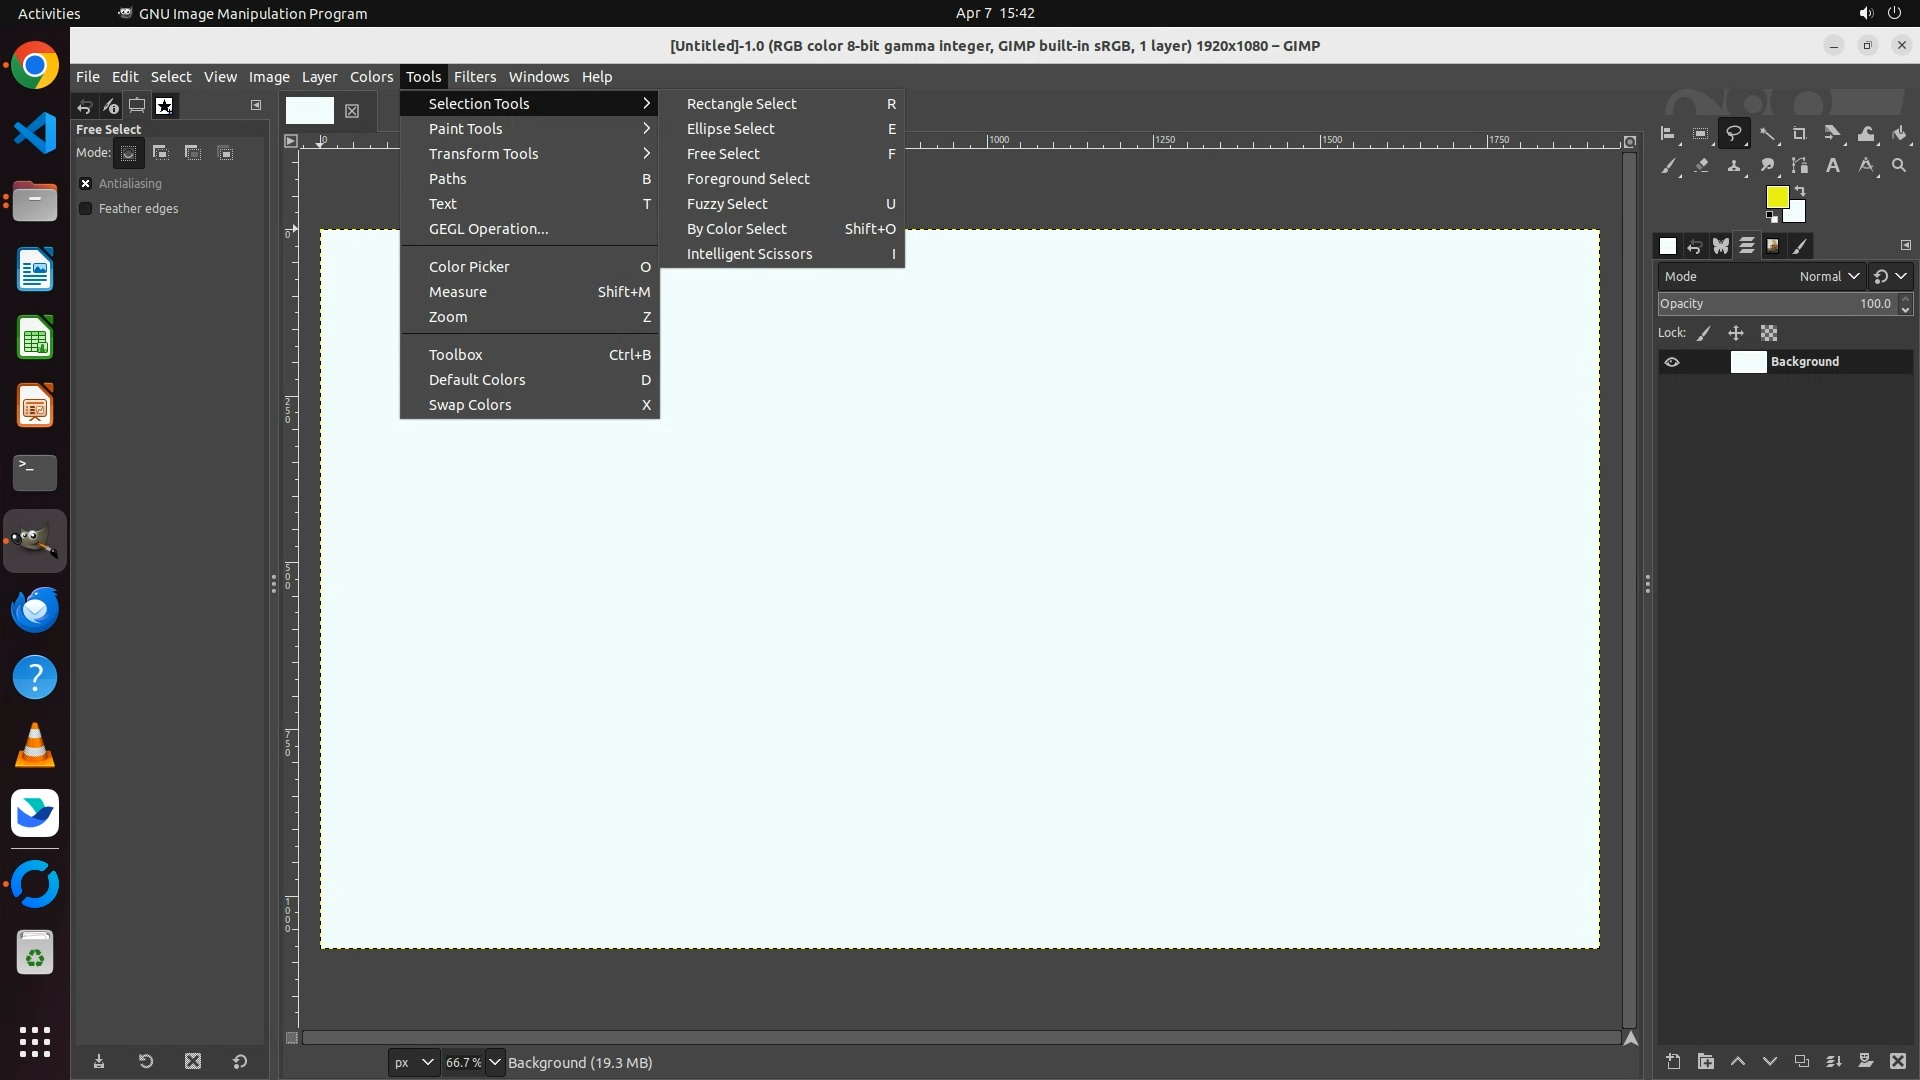This screenshot has height=1080, width=1920.
Task: Toggle the Antialiasing checkbox
Action: tap(86, 184)
